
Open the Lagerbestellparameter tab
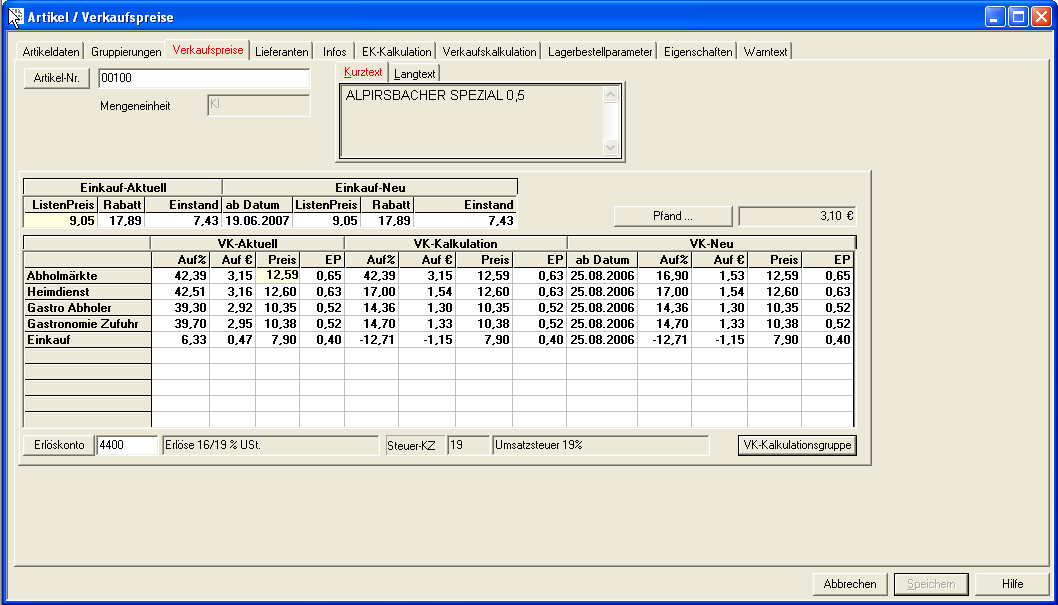click(600, 52)
